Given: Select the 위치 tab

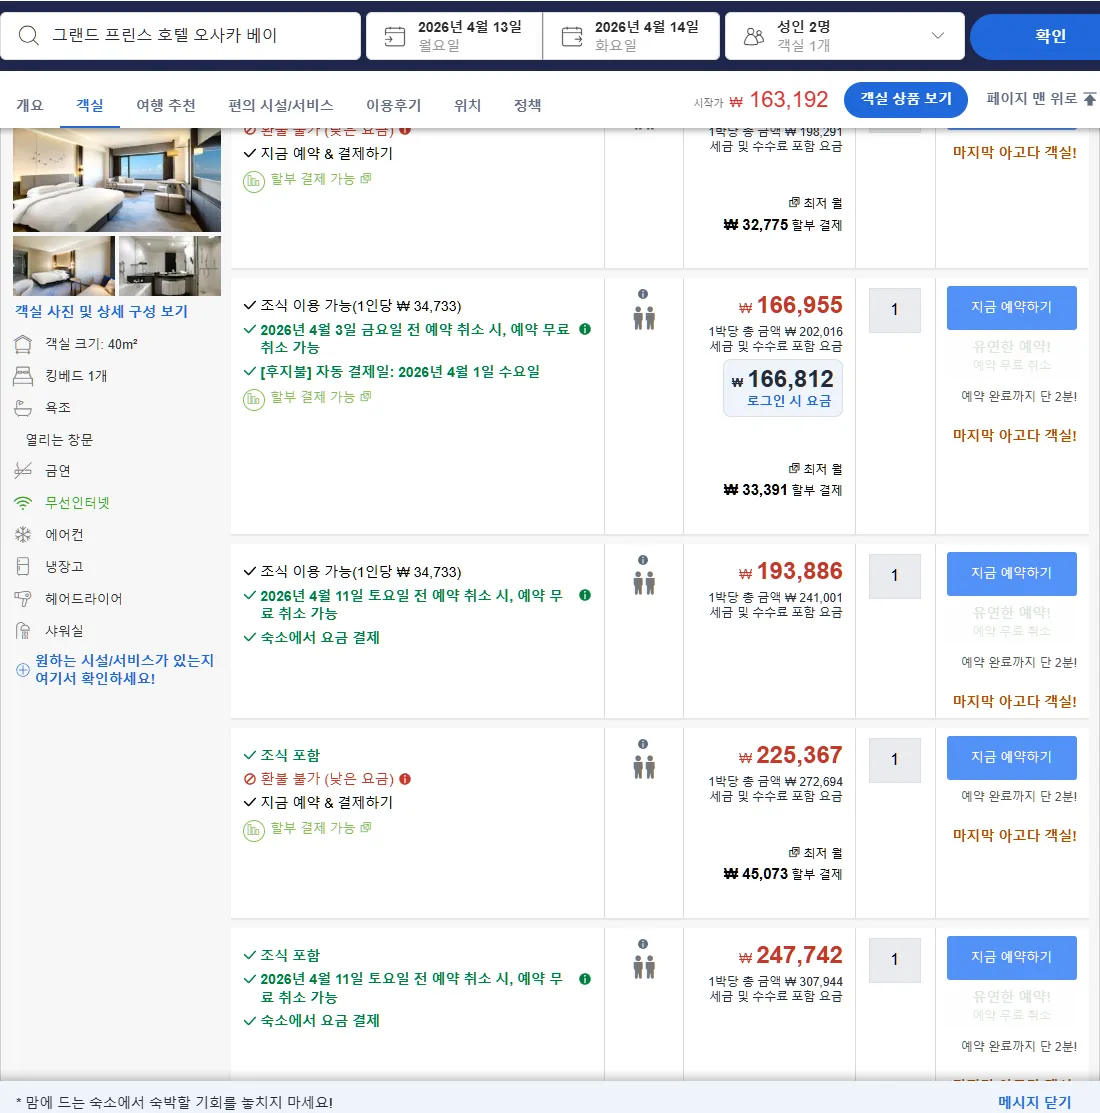Looking at the screenshot, I should coord(467,105).
